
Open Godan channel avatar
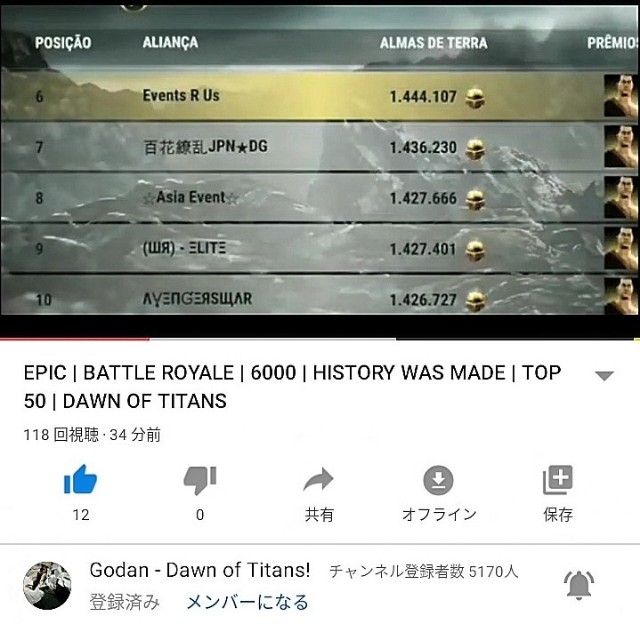(47, 585)
